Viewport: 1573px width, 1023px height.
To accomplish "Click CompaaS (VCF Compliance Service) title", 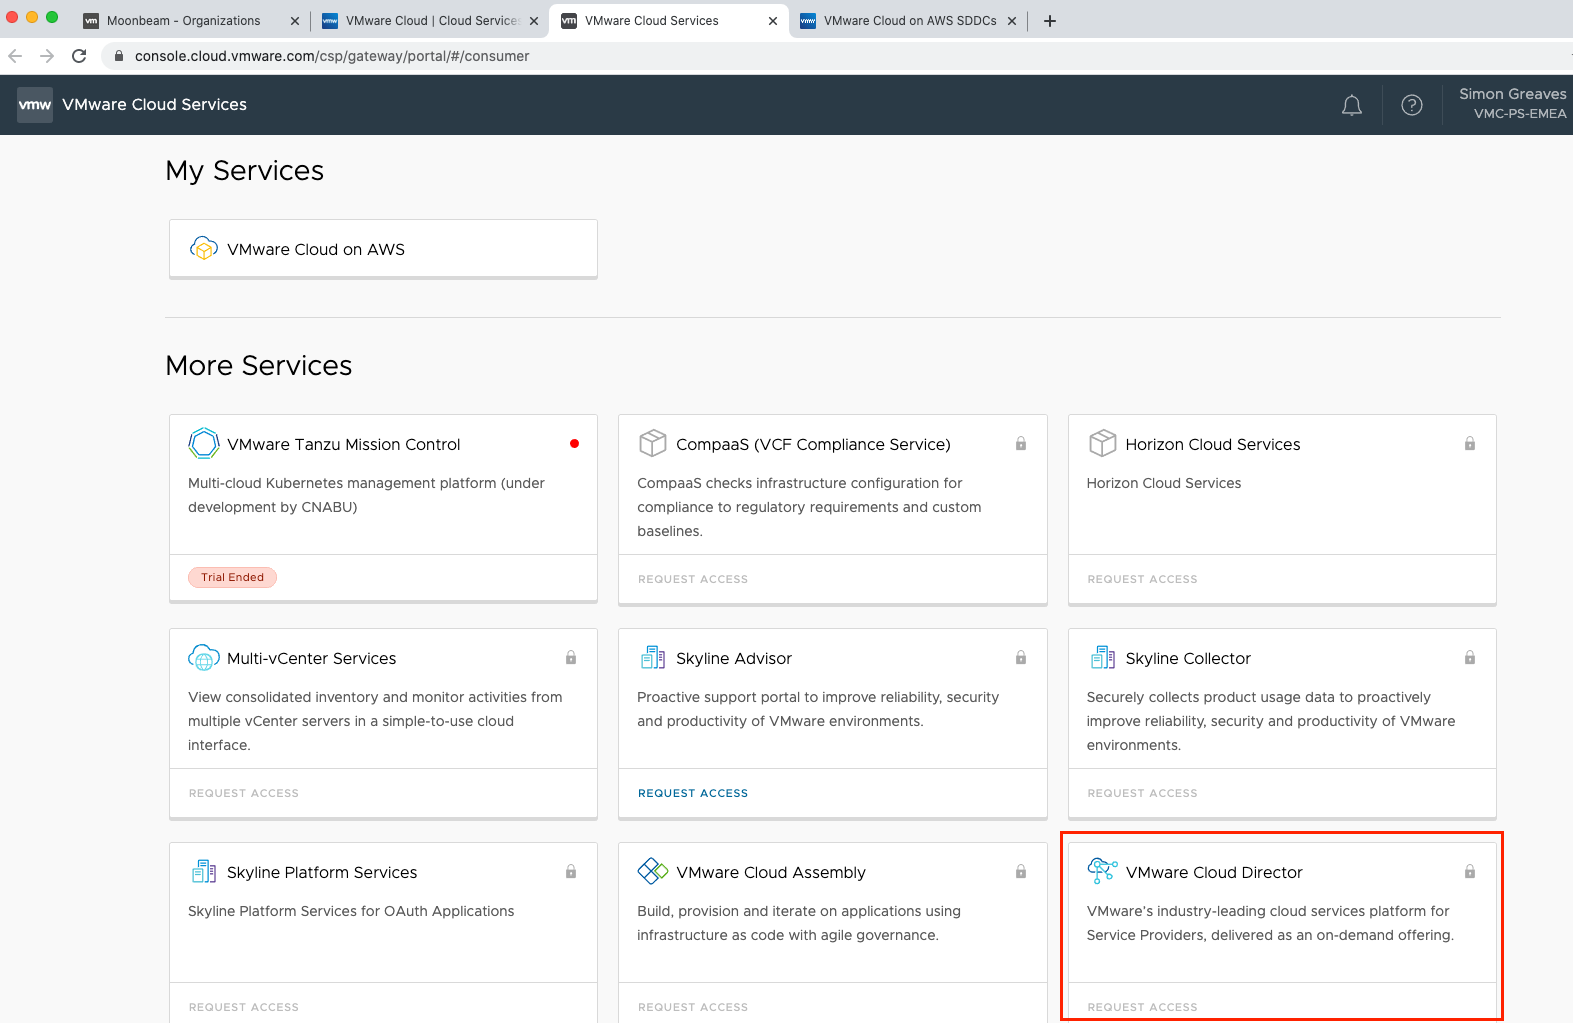I will click(x=813, y=444).
